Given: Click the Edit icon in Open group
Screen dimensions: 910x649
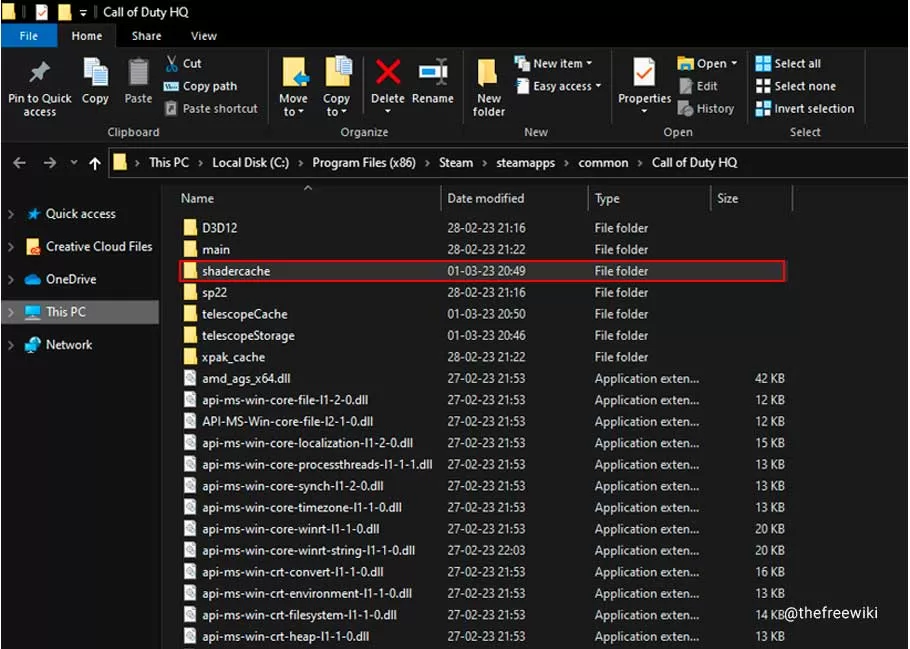Looking at the screenshot, I should coord(686,86).
